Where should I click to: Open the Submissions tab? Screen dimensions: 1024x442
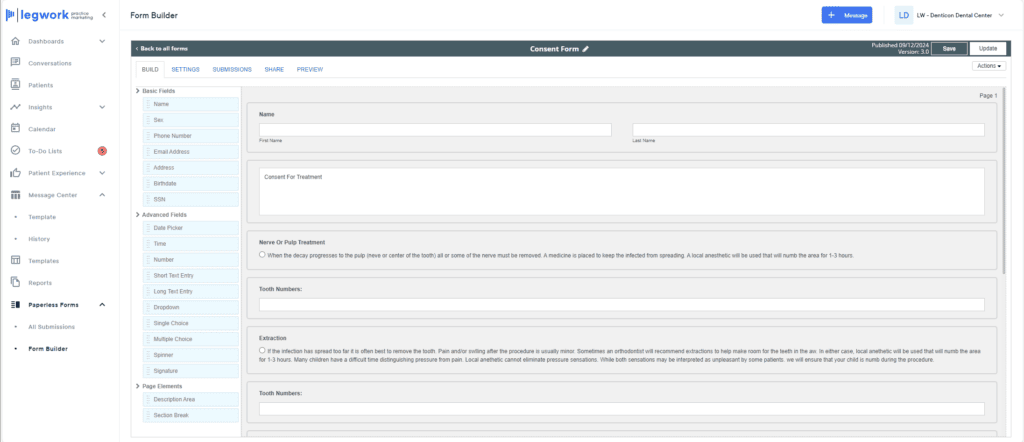tap(232, 69)
